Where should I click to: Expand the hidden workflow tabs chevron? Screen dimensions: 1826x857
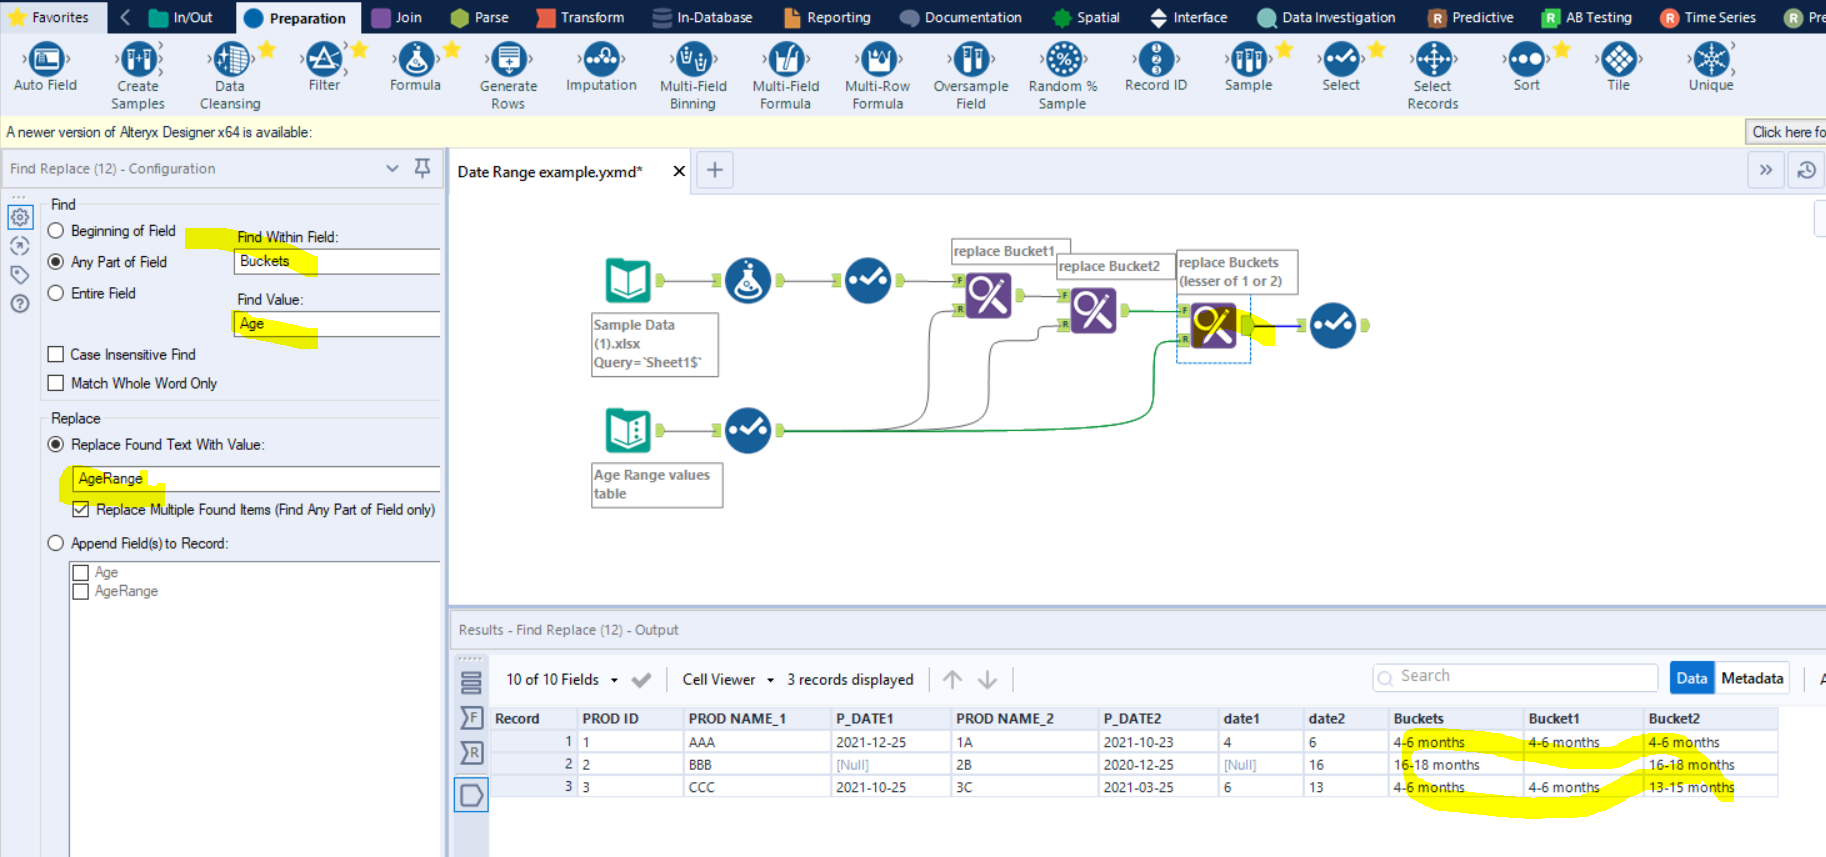coord(1766,170)
